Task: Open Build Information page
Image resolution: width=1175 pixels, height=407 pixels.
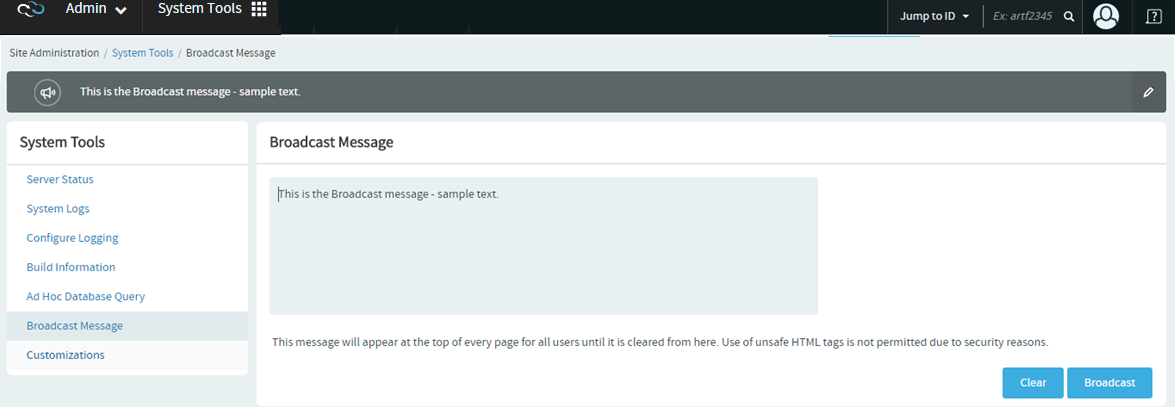Action: (70, 267)
